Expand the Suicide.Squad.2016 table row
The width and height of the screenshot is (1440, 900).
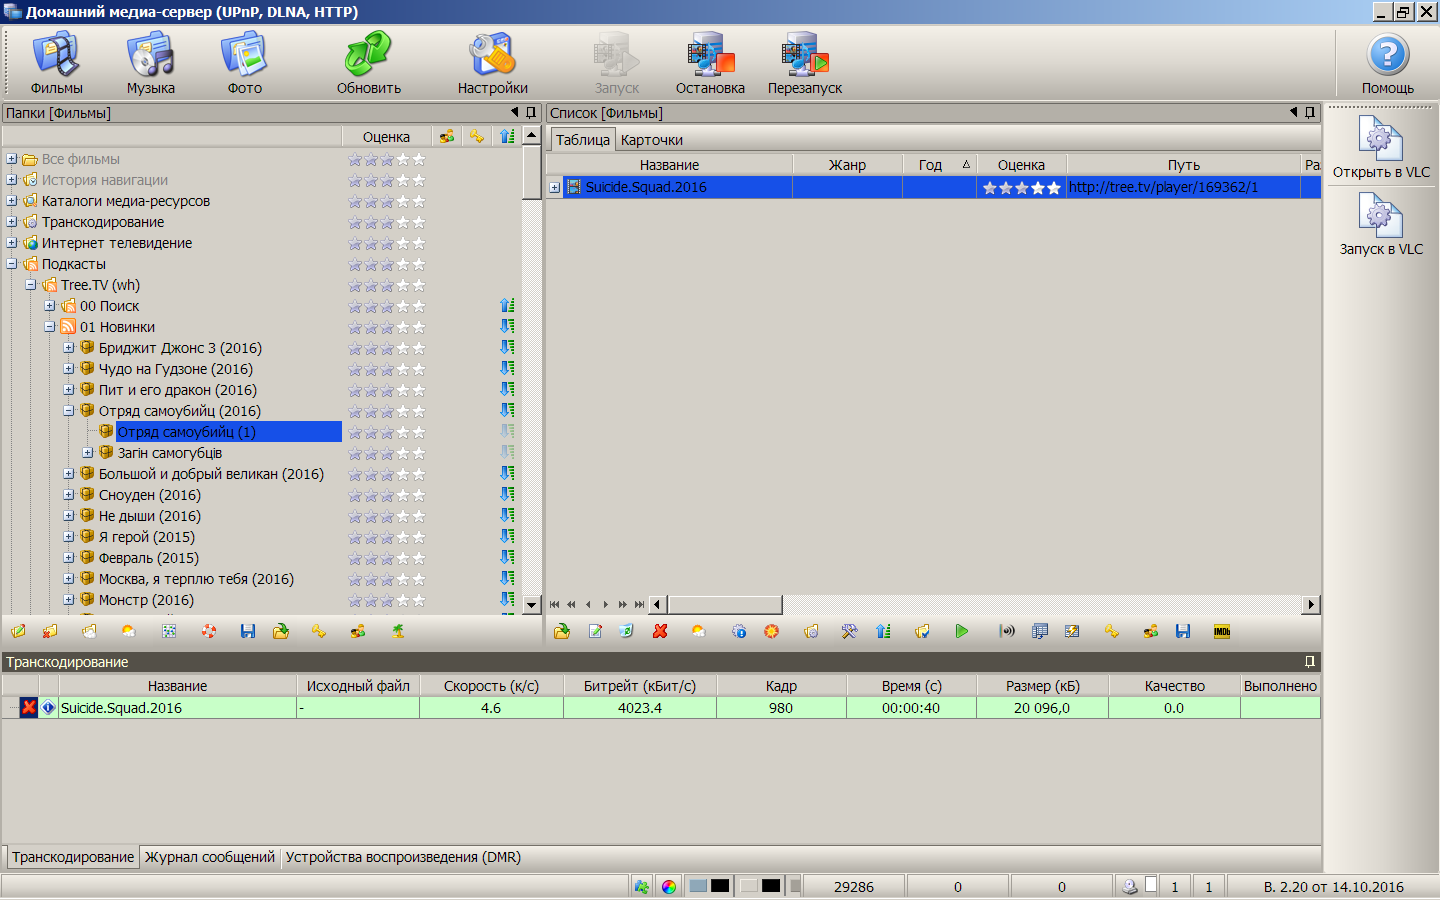[554, 187]
